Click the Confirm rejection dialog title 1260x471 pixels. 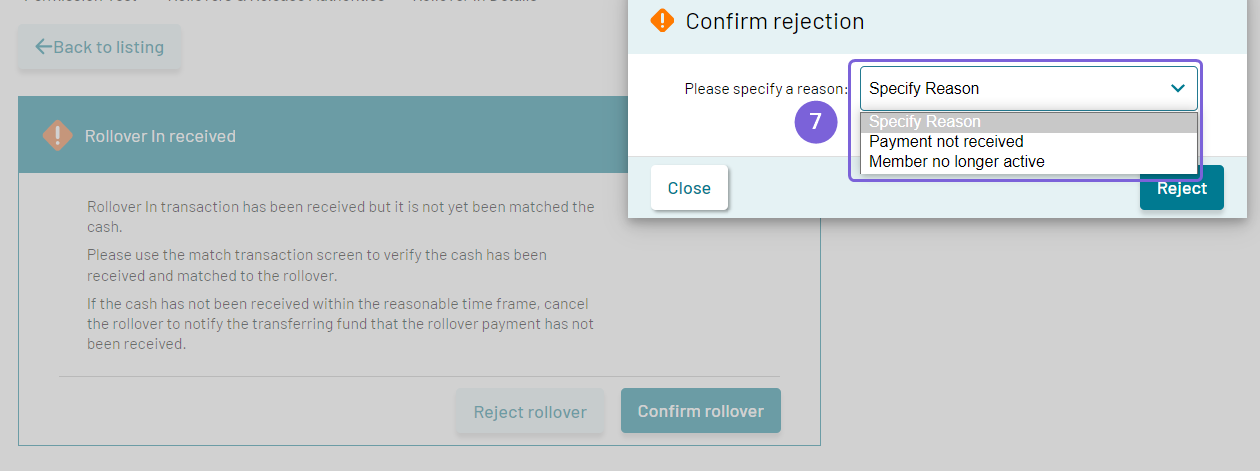(x=775, y=21)
